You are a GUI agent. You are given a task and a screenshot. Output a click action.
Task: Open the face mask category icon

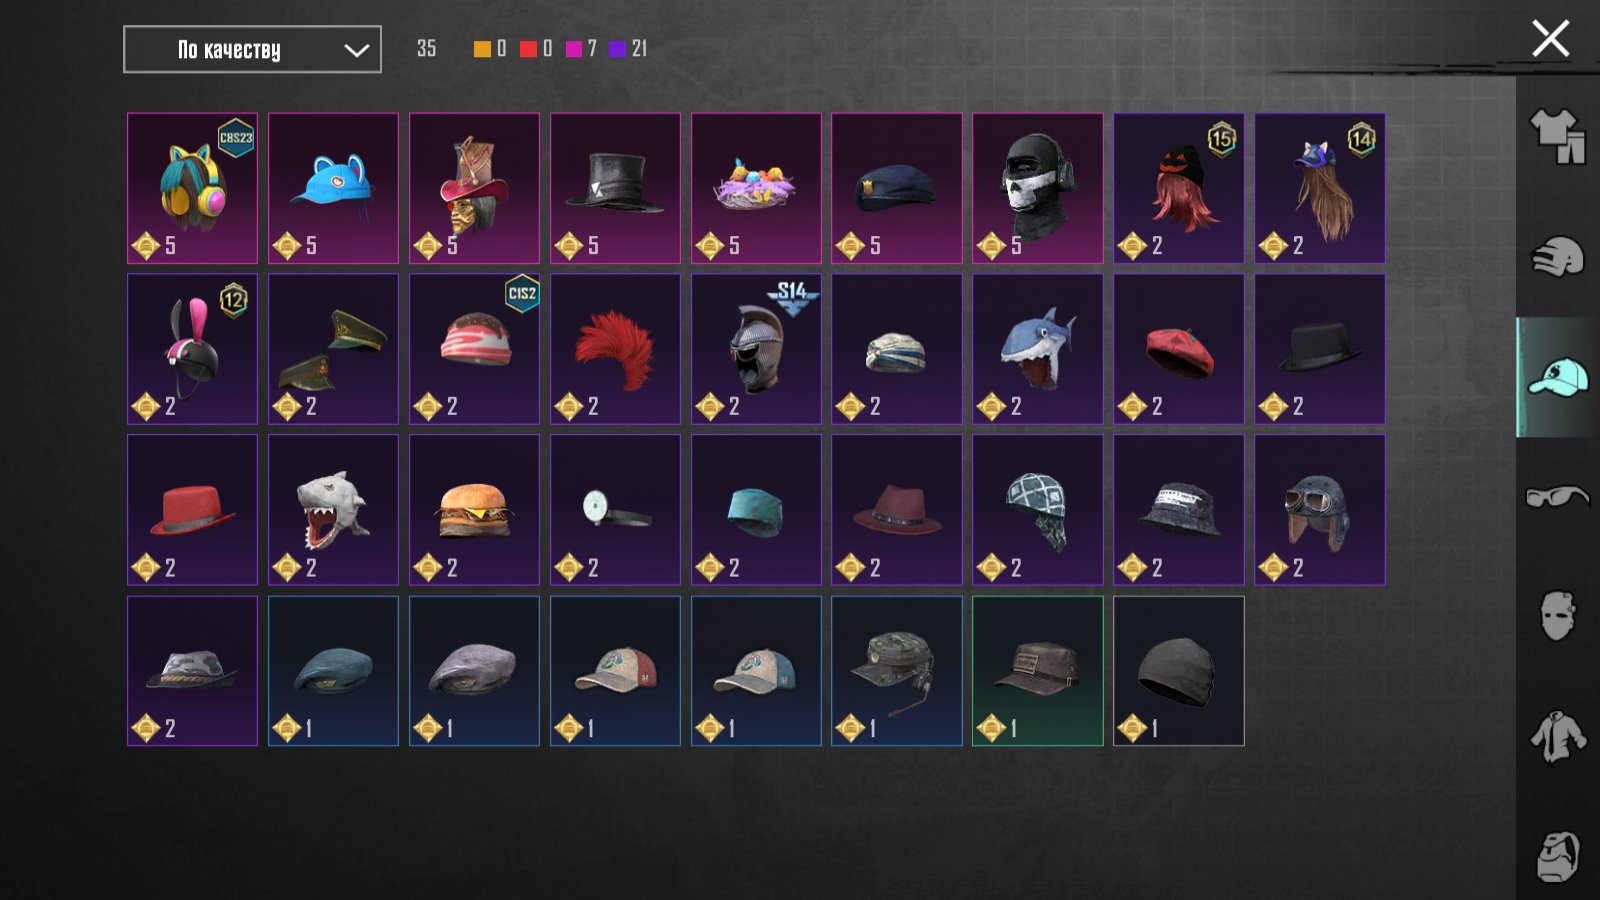click(1557, 615)
